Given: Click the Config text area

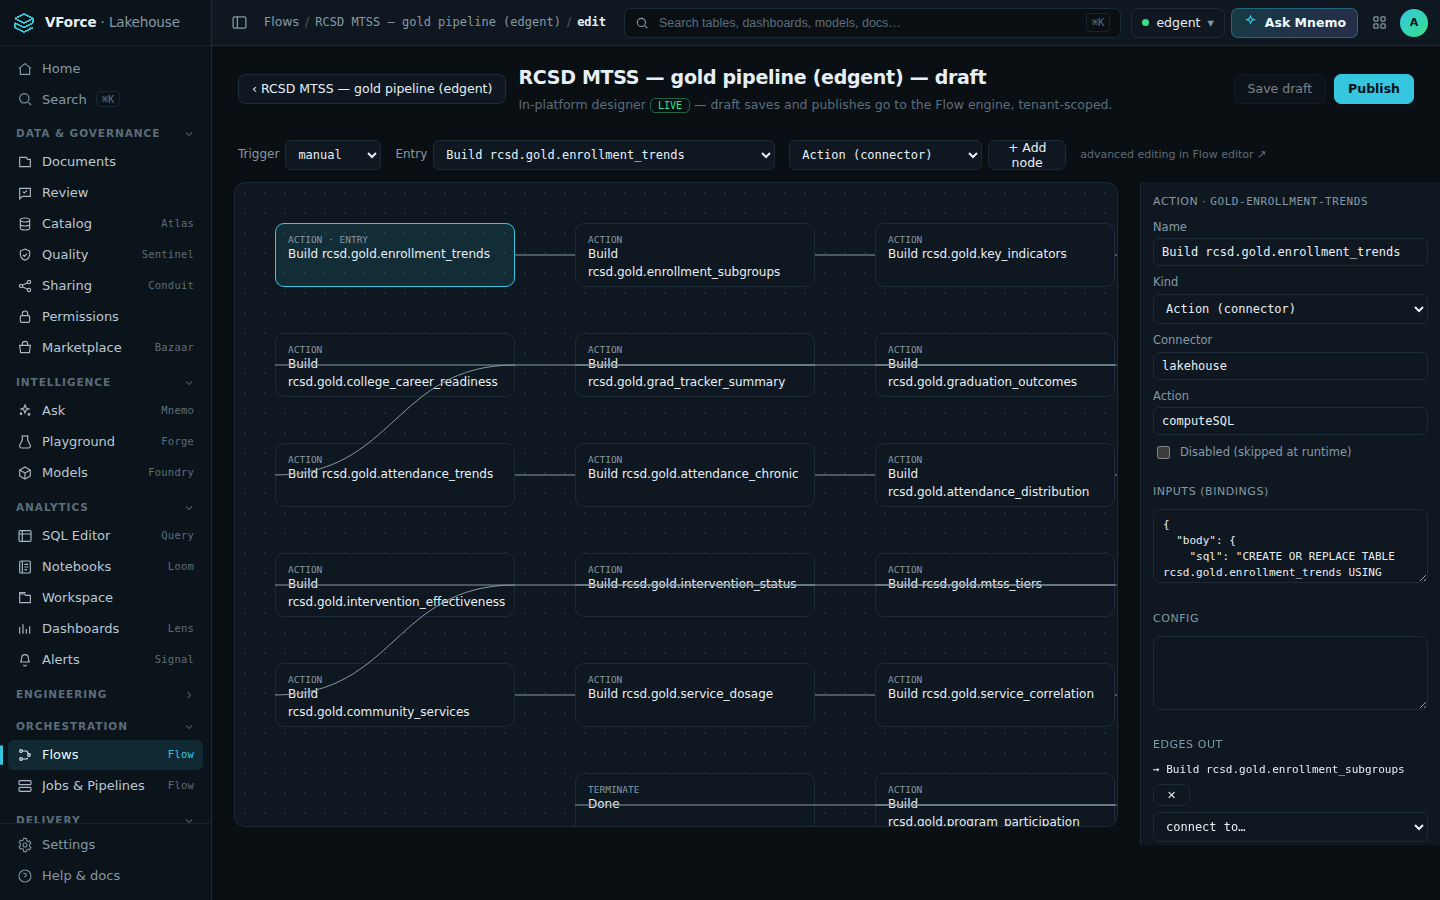Looking at the screenshot, I should point(1290,673).
